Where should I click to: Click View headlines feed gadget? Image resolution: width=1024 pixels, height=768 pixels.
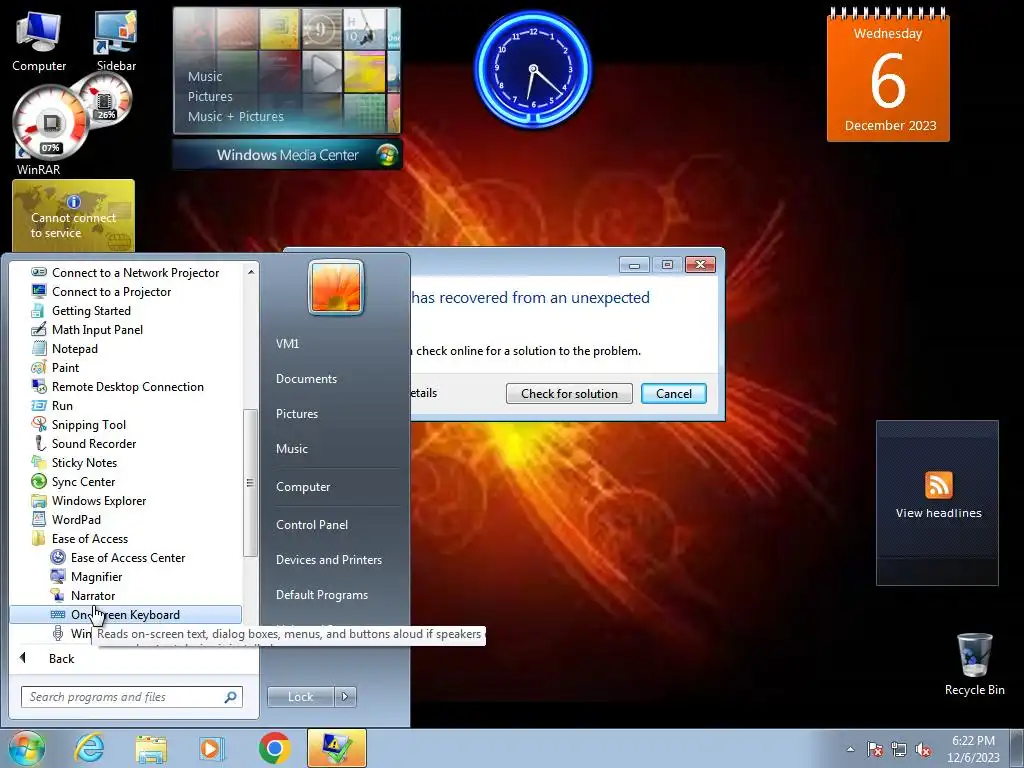click(x=938, y=503)
